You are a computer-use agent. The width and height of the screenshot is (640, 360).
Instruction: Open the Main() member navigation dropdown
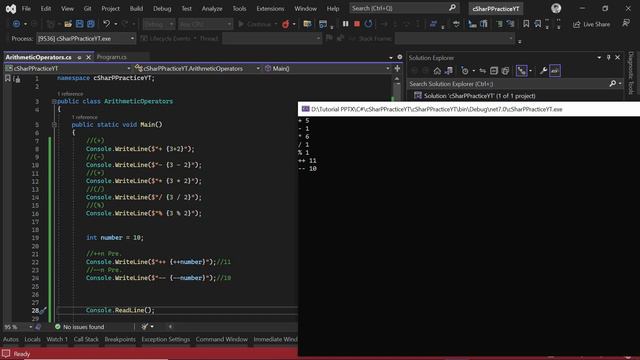tap(327, 69)
